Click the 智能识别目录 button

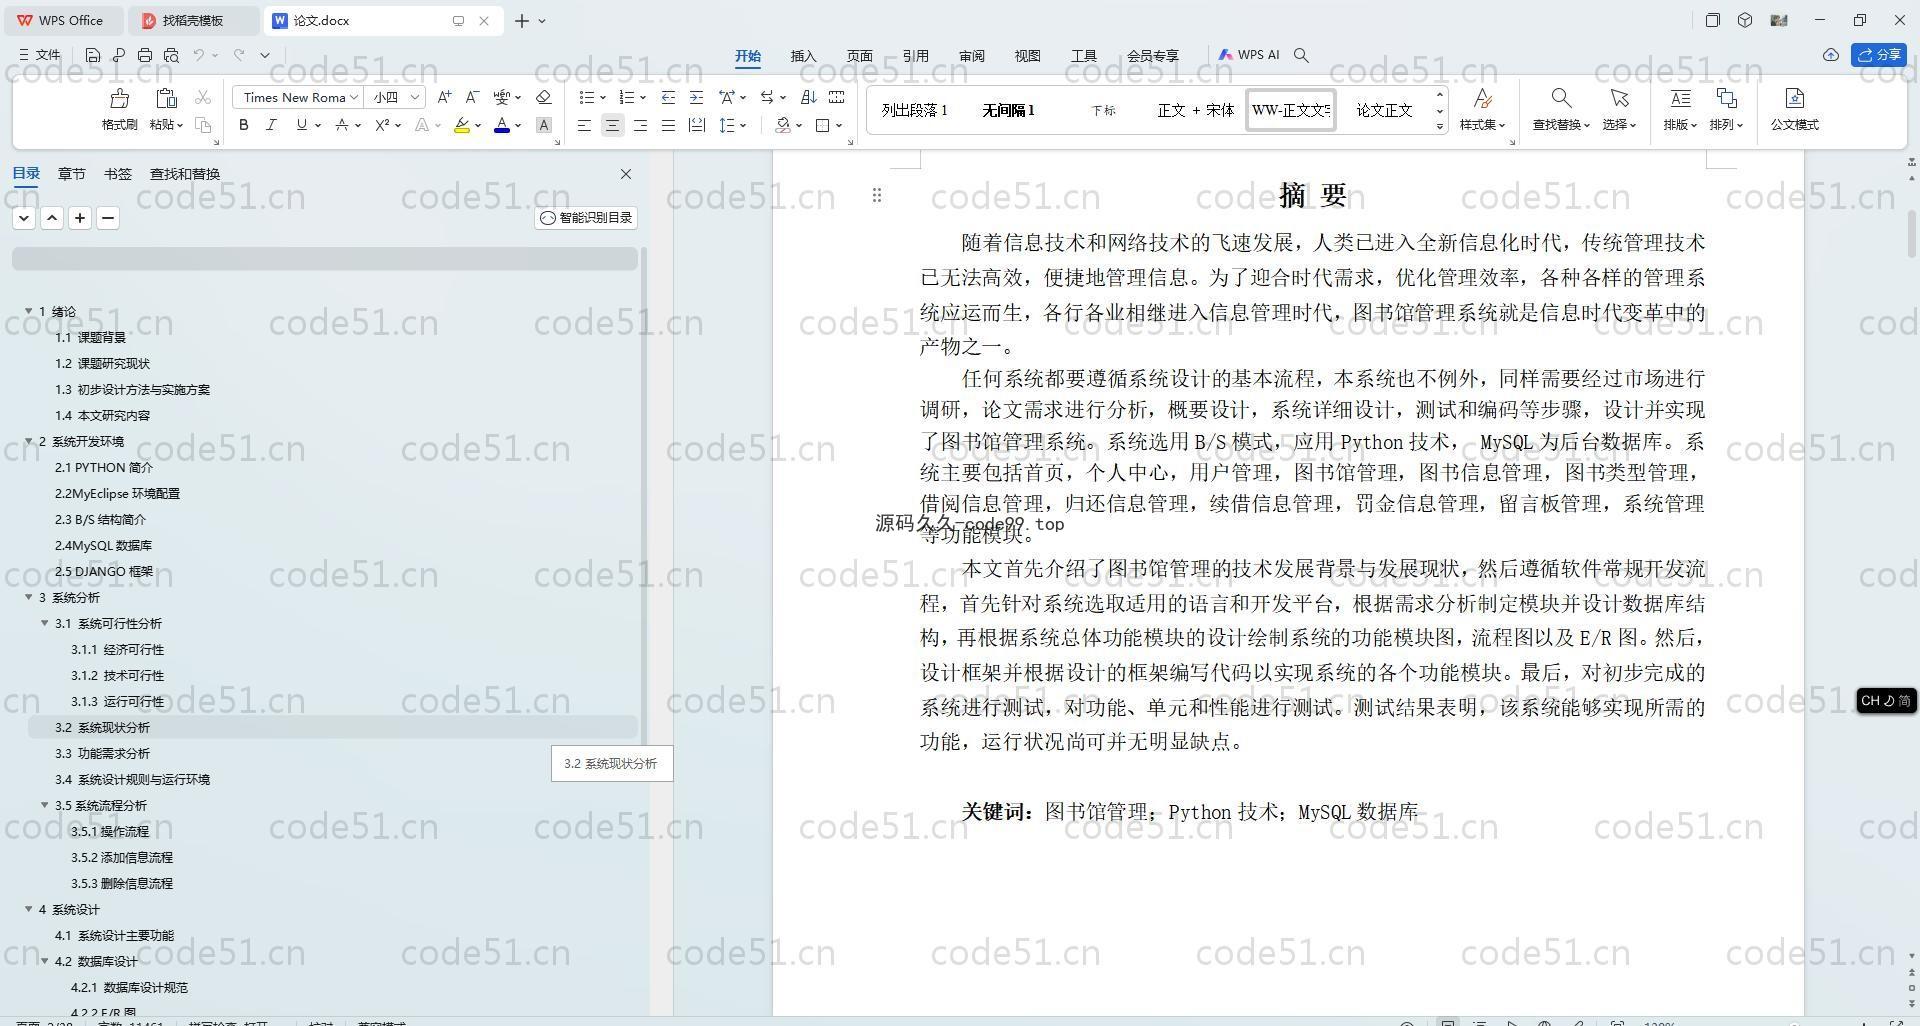point(586,218)
